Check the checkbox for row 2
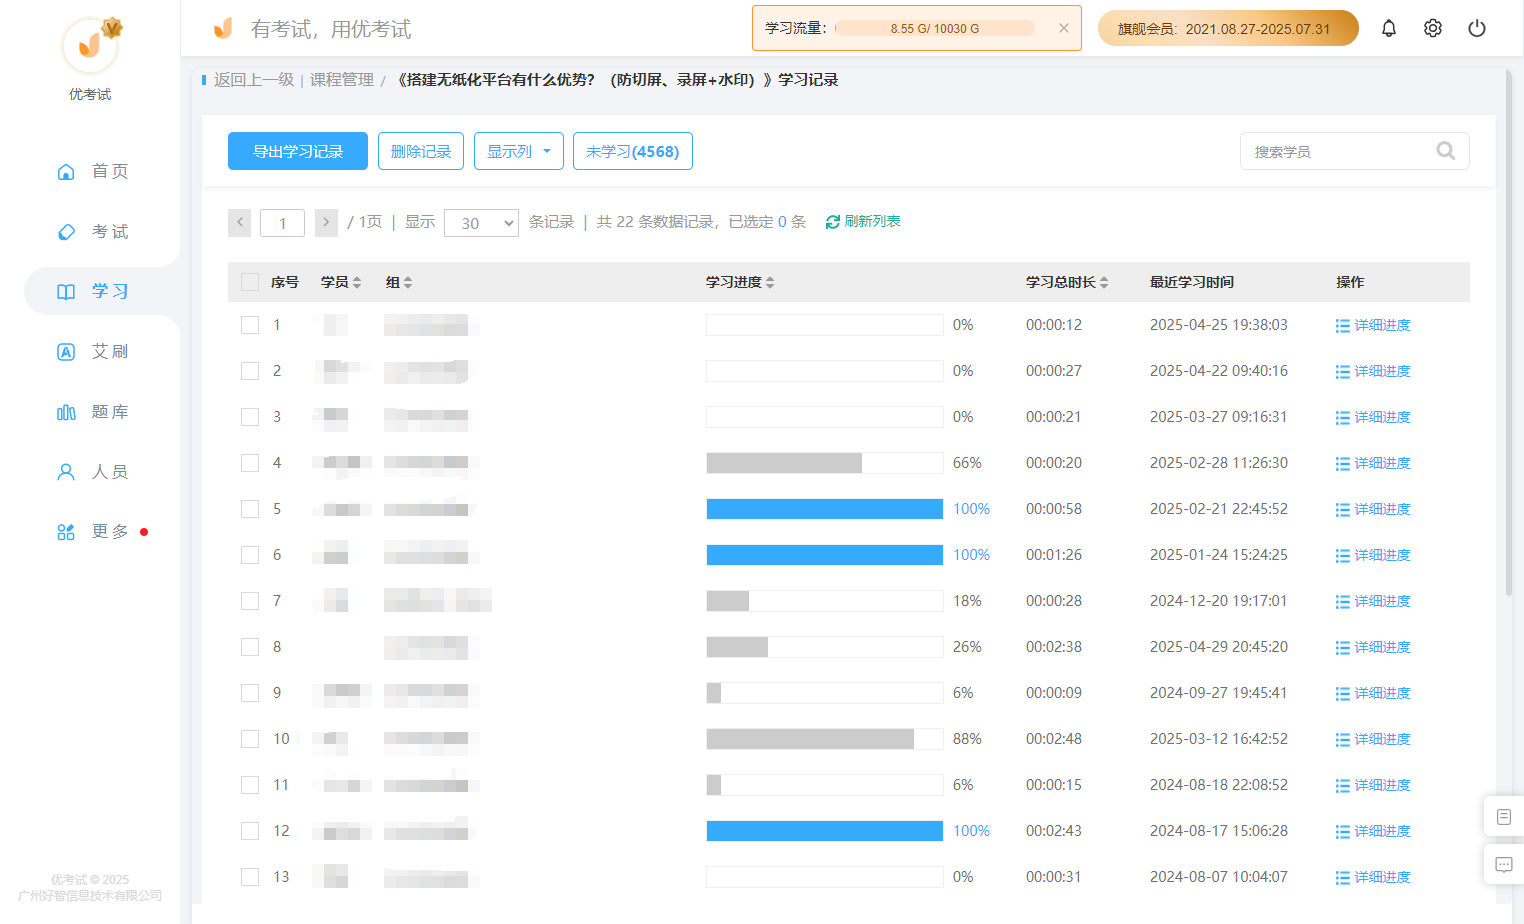 pyautogui.click(x=250, y=371)
